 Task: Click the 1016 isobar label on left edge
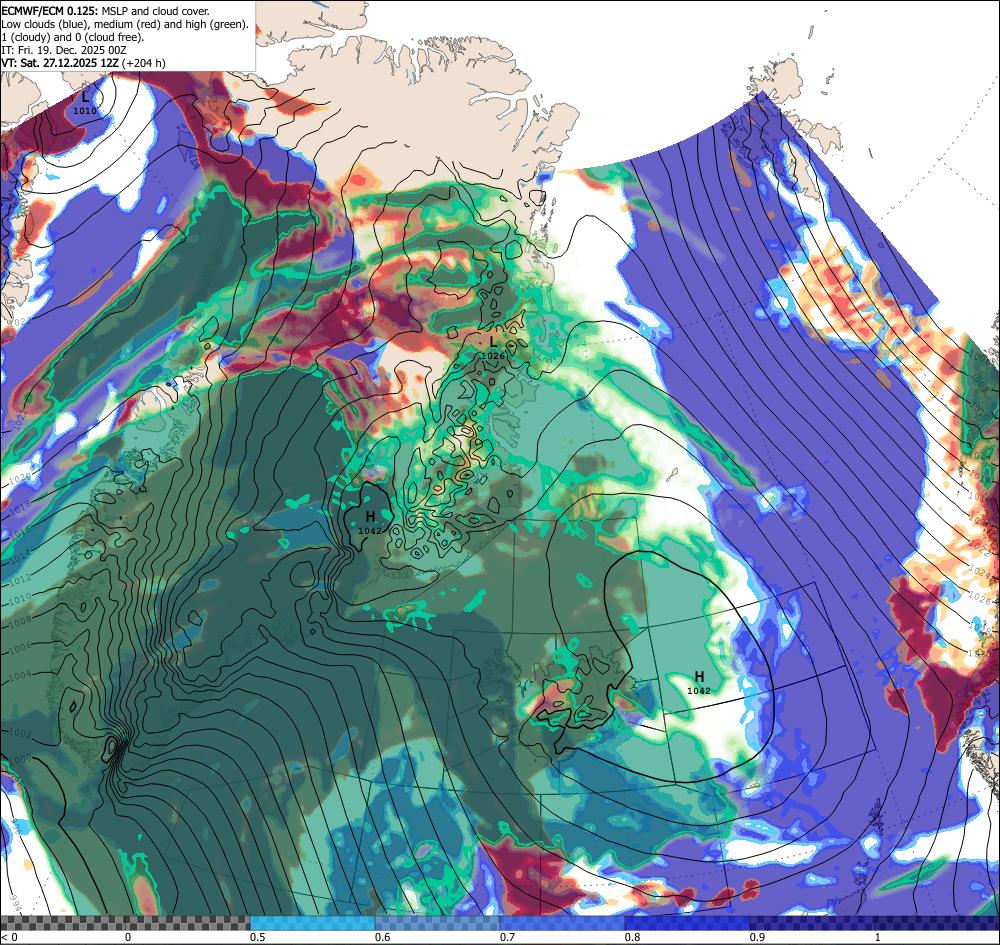click(x=20, y=531)
